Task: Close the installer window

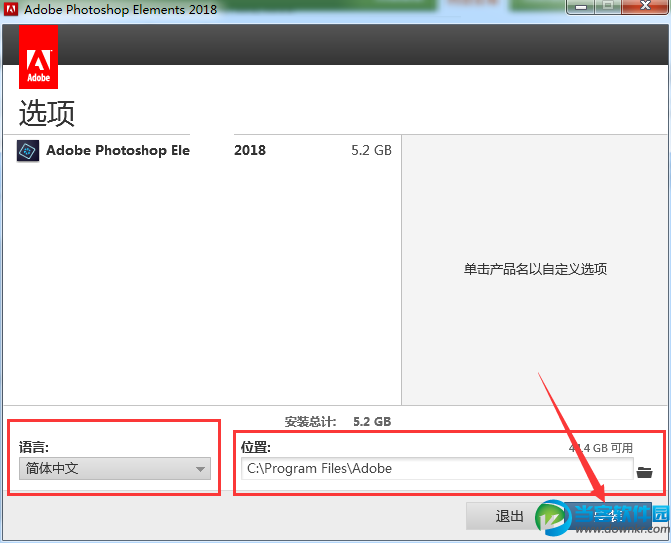Action: [645, 6]
